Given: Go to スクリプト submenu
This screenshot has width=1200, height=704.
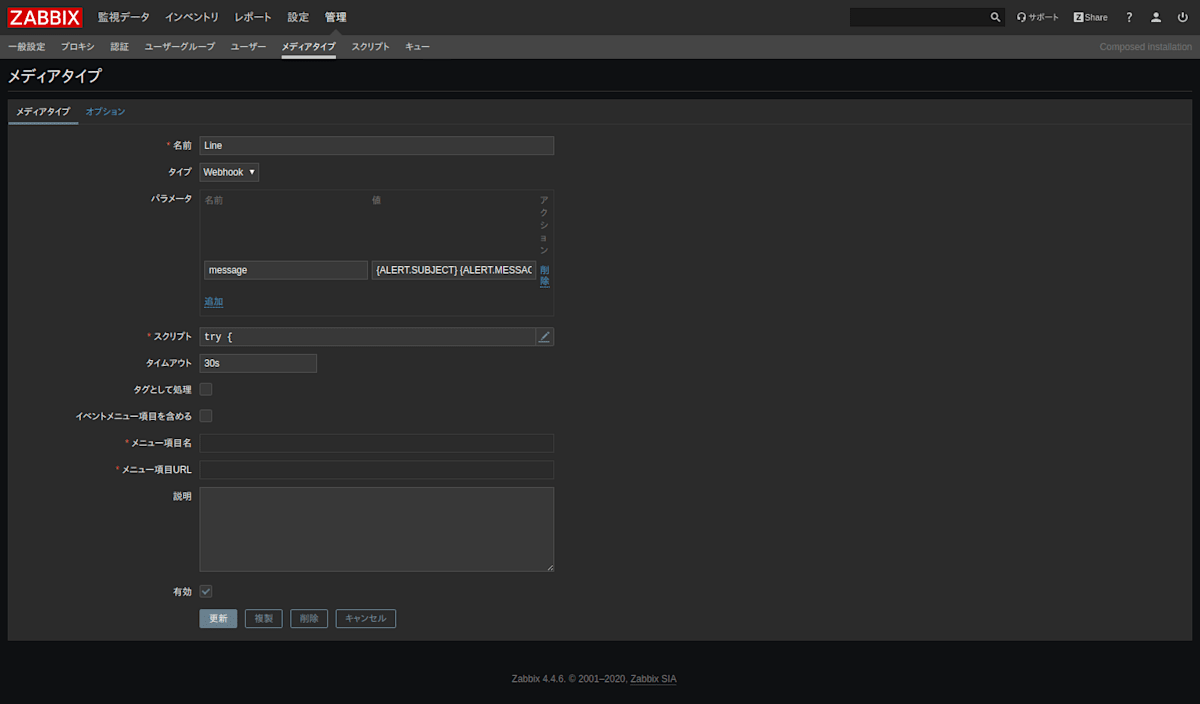Looking at the screenshot, I should click(x=371, y=47).
